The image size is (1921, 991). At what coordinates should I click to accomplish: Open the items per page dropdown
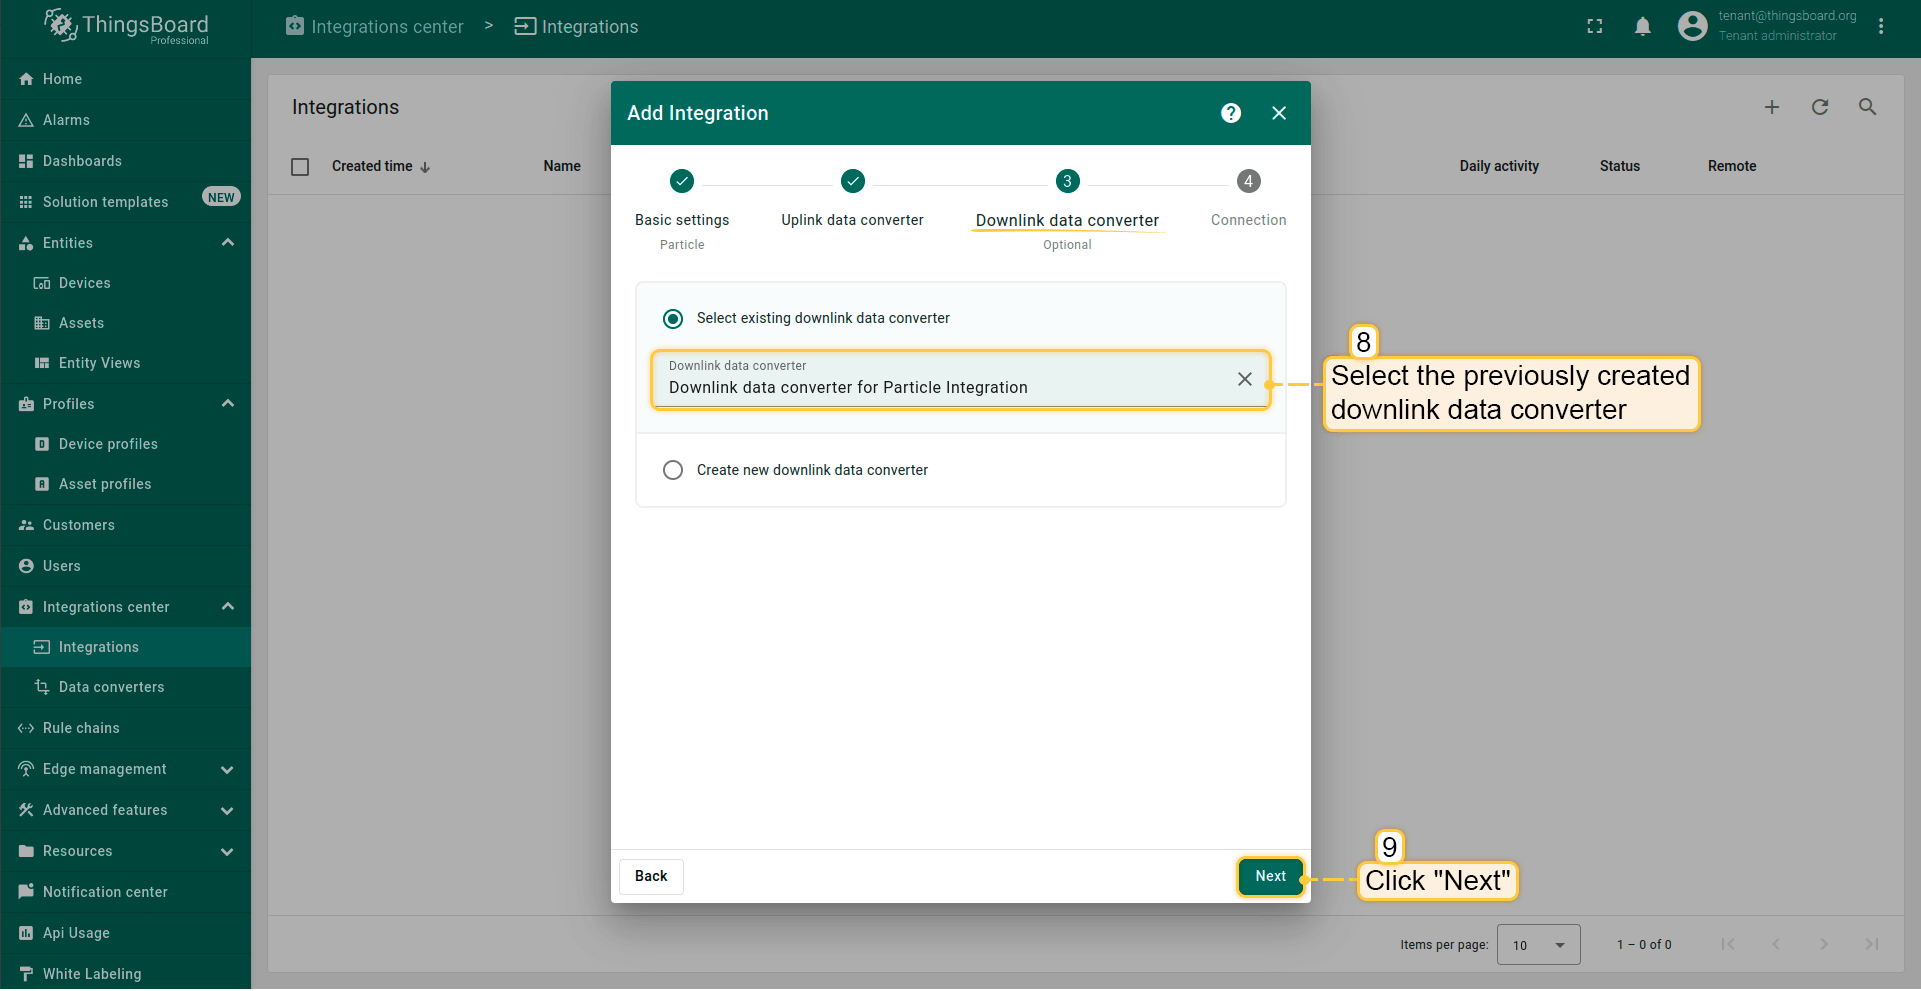[x=1538, y=945]
